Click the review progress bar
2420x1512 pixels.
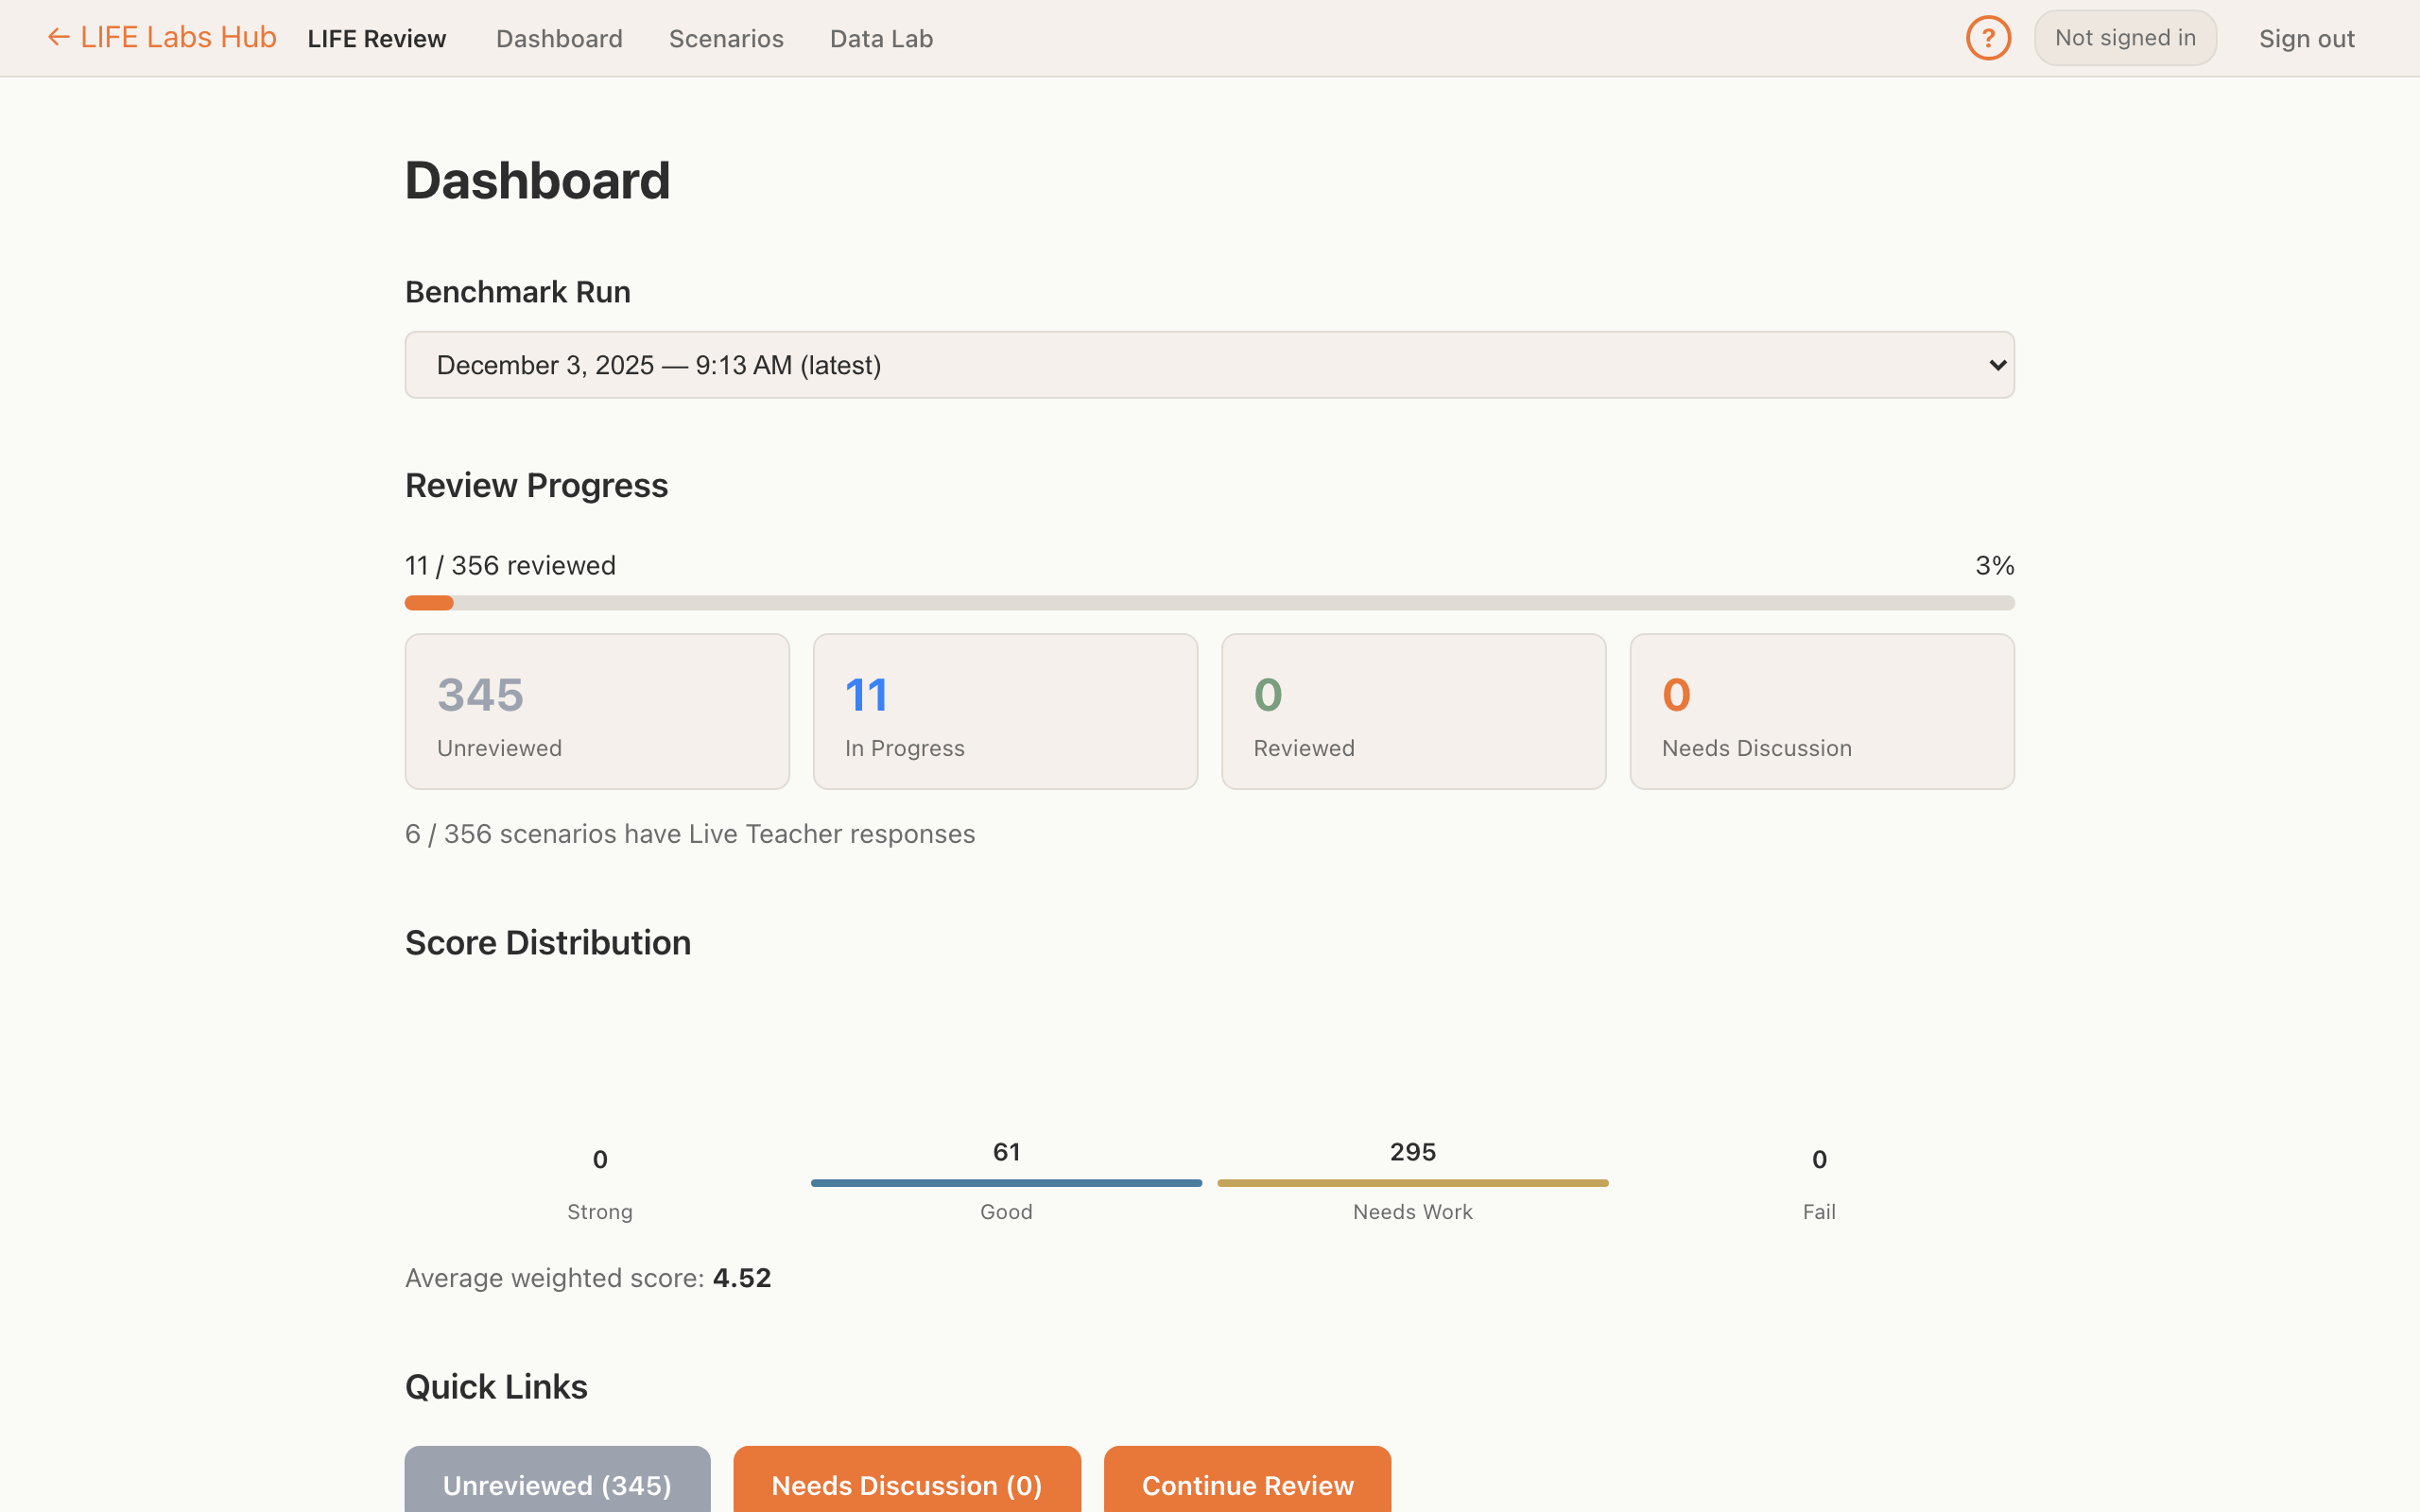(1209, 603)
